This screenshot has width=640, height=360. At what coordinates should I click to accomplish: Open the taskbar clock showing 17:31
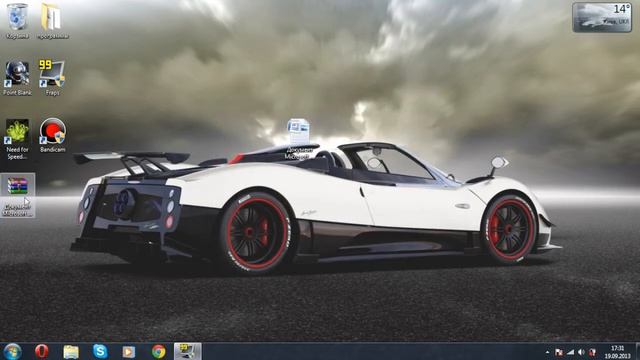tap(618, 352)
